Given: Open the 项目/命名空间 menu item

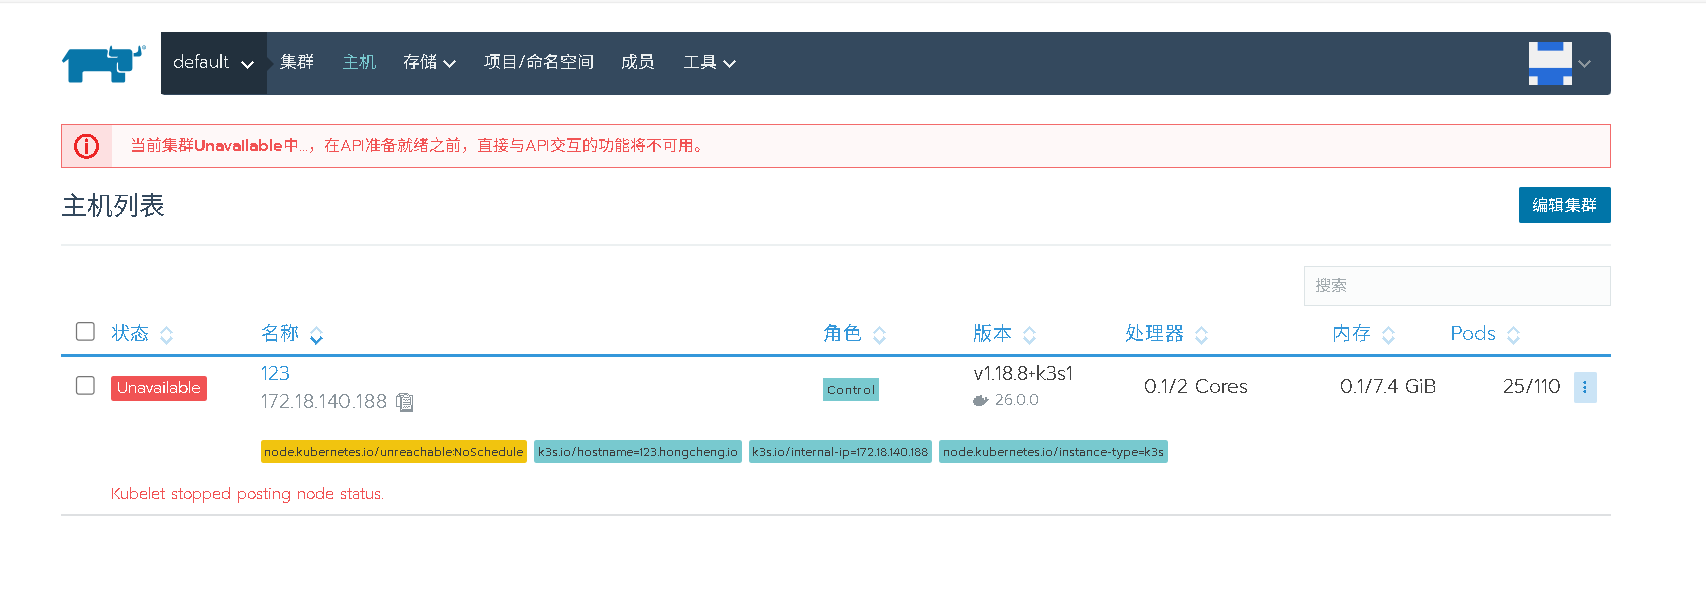Looking at the screenshot, I should [538, 63].
